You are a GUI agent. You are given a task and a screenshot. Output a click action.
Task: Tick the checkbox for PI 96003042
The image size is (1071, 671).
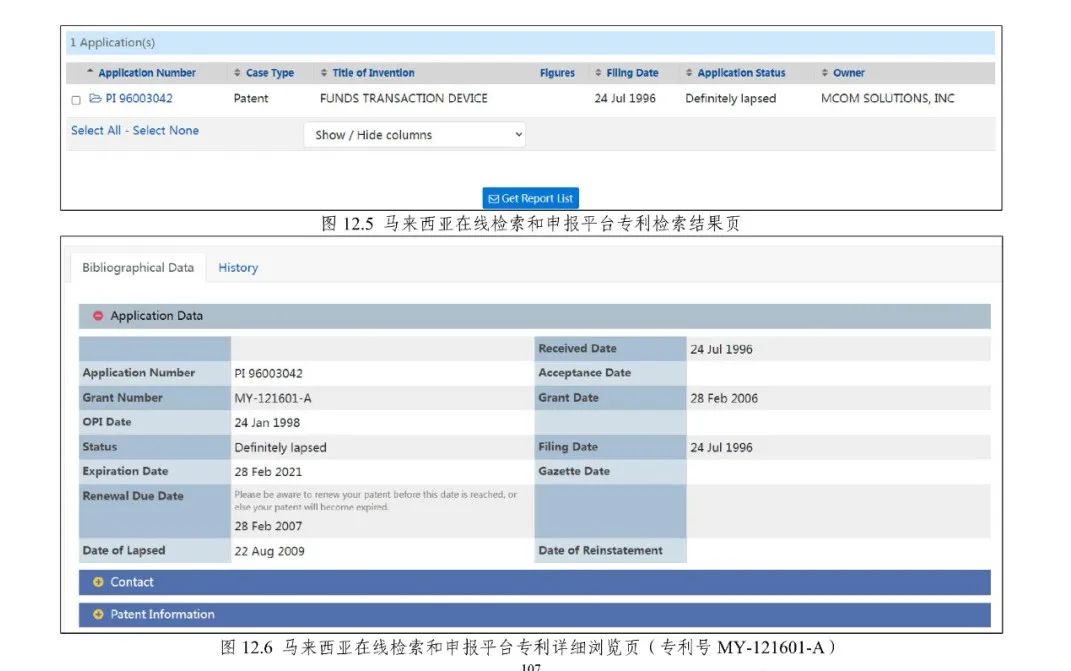(x=76, y=100)
